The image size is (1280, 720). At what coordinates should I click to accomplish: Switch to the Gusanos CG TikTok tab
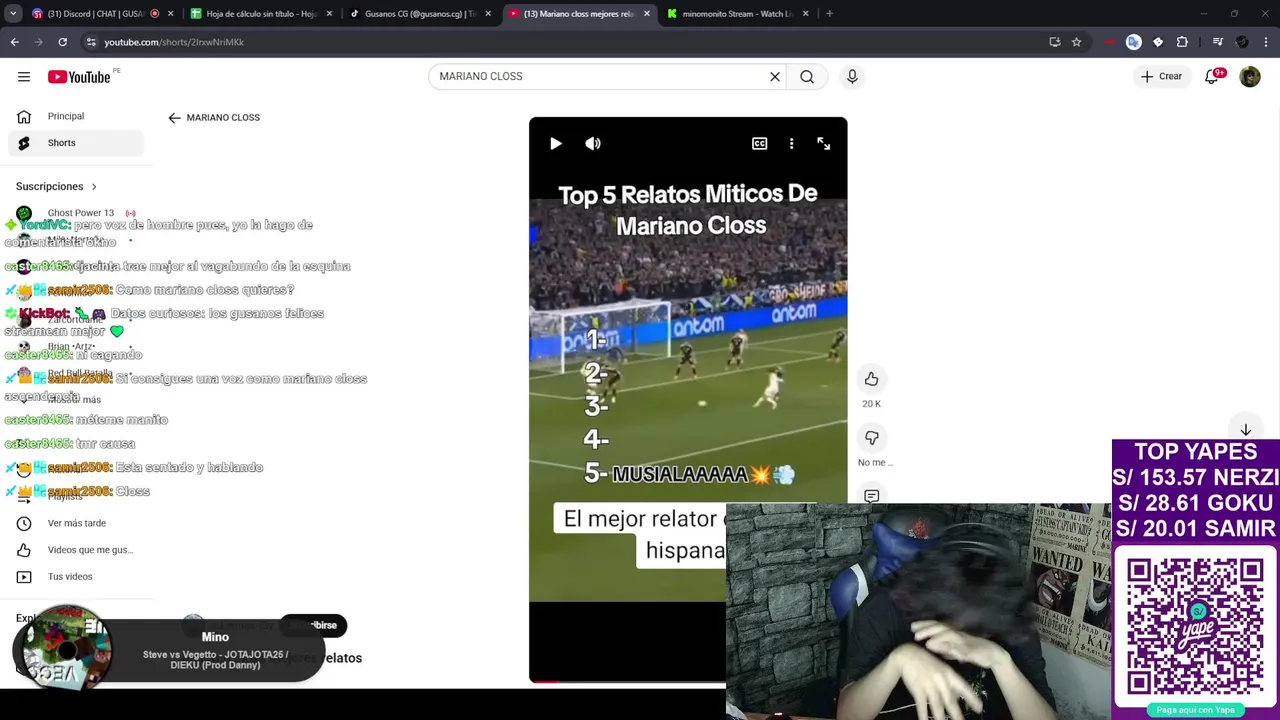418,14
